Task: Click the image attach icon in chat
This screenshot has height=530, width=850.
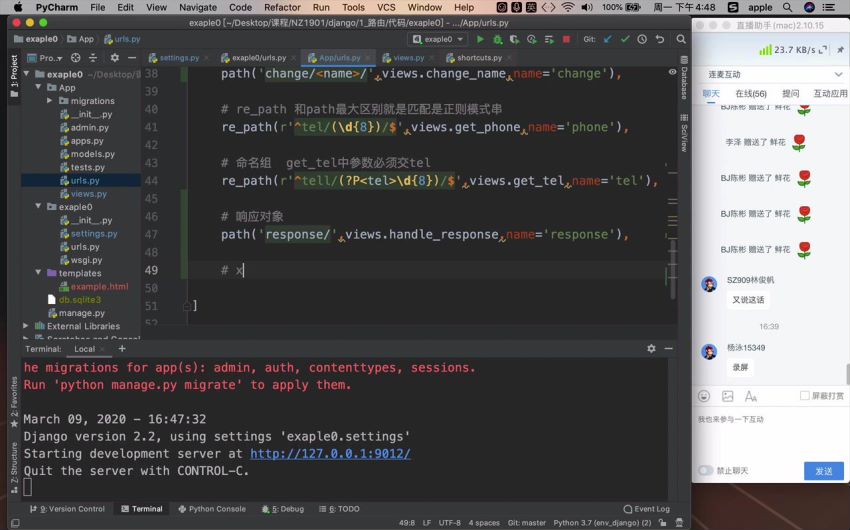Action: click(727, 396)
